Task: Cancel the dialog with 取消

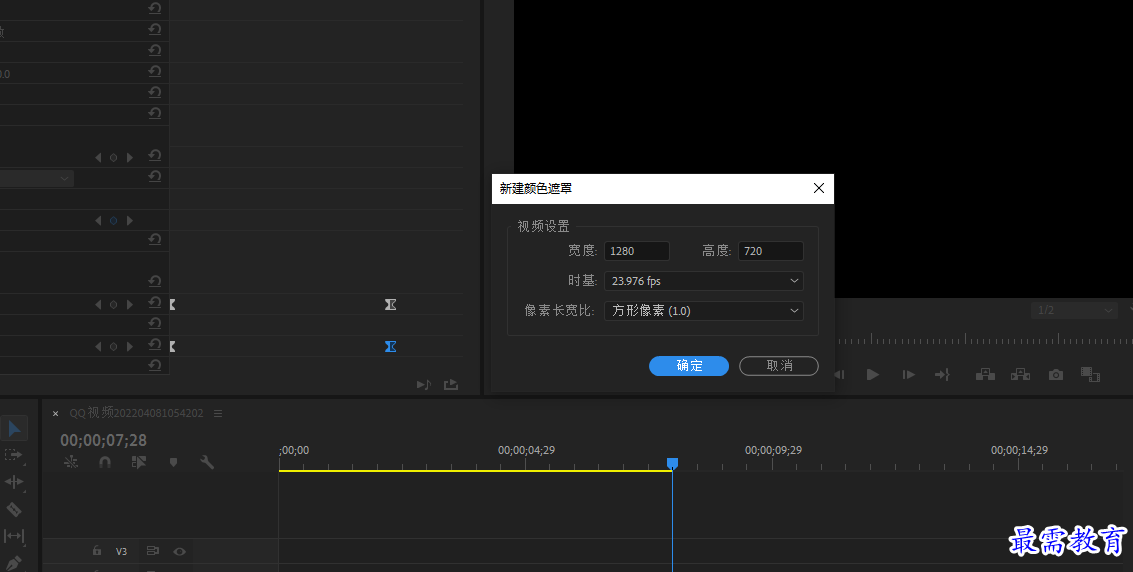Action: [x=779, y=365]
